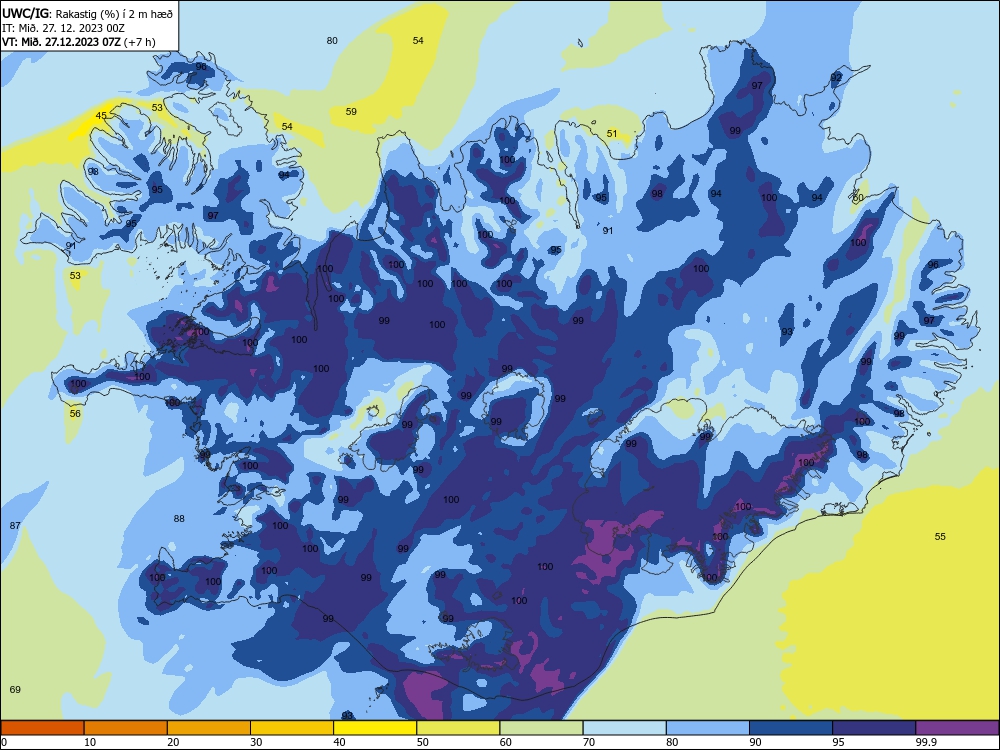Click the humidity value '60' on northeast coast

[x=858, y=198]
